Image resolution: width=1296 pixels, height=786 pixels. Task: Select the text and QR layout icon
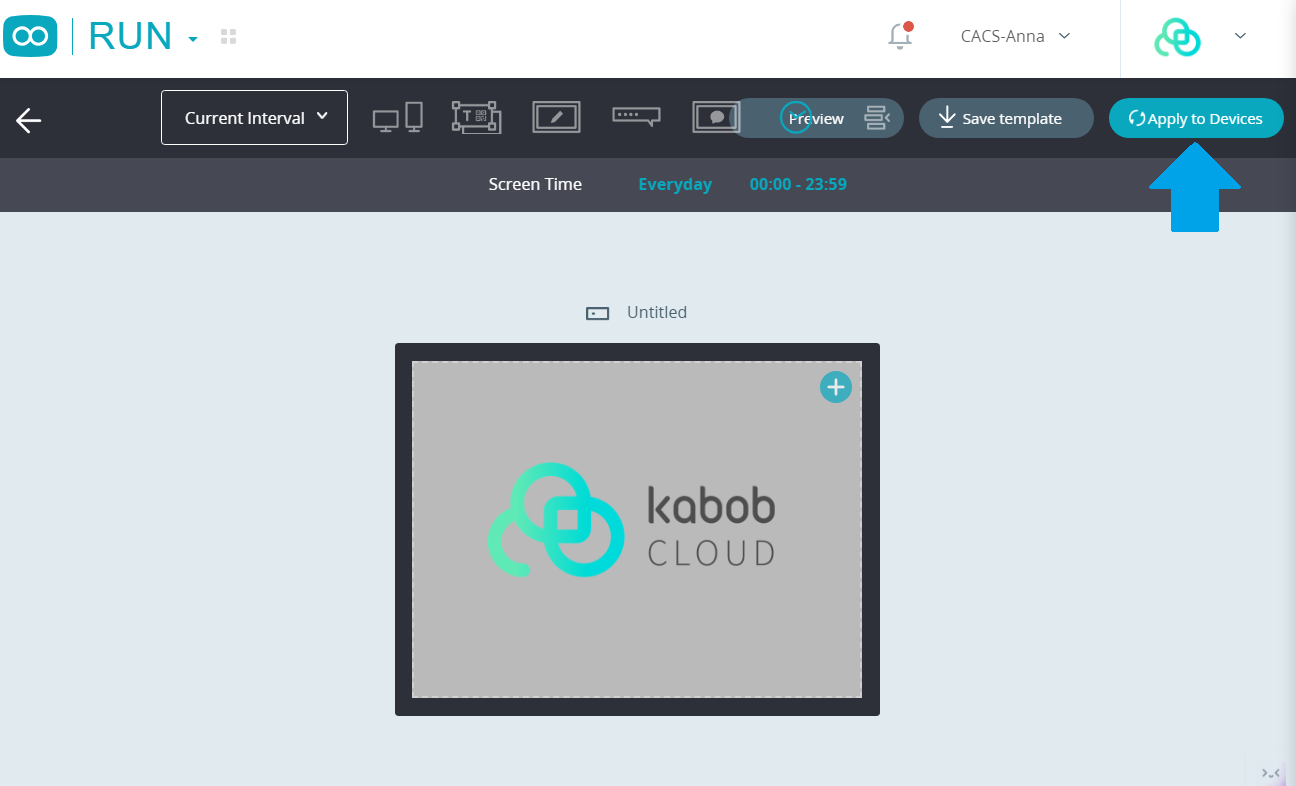pos(476,117)
